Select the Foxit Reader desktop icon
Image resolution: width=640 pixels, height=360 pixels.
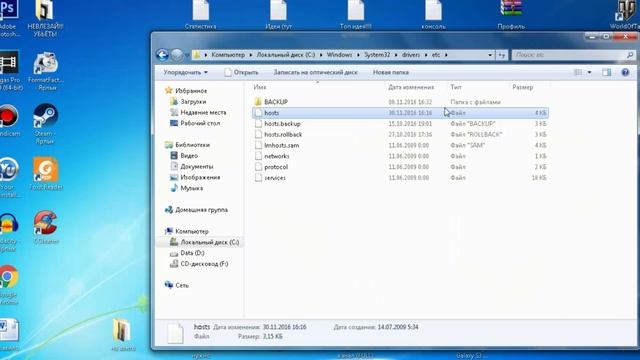pos(46,174)
